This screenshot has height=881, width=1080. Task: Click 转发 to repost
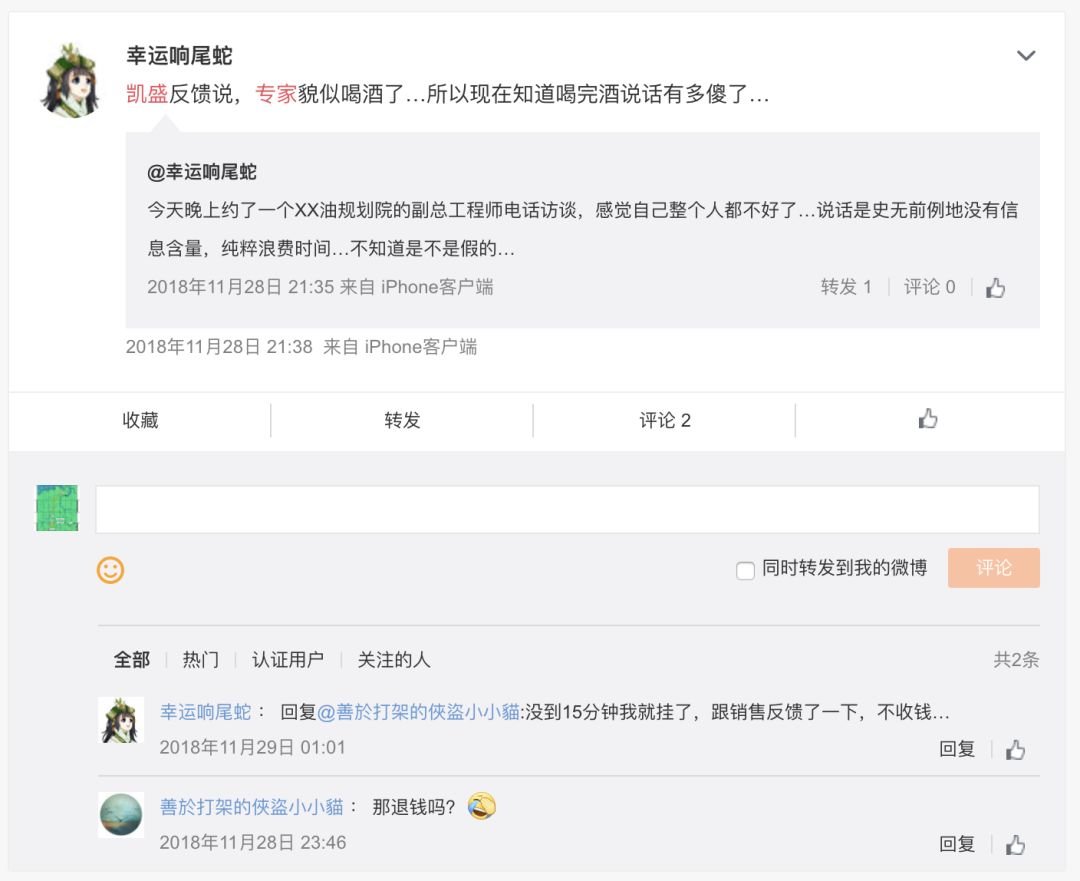pos(401,420)
